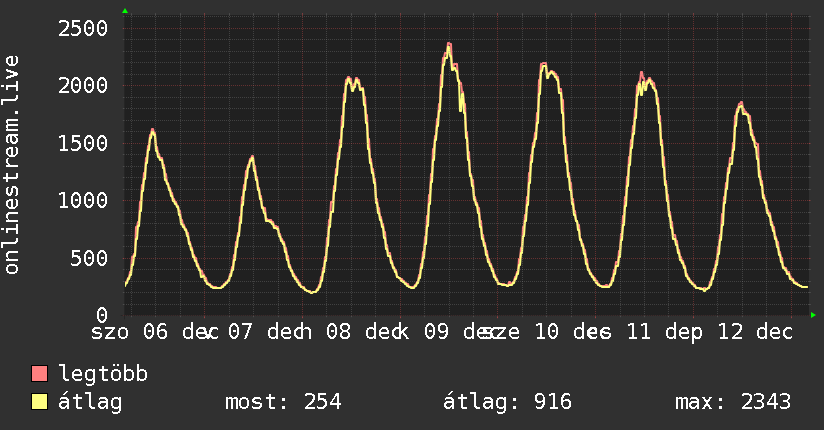
Task: Click the 06 dec date label
Action: (180, 331)
